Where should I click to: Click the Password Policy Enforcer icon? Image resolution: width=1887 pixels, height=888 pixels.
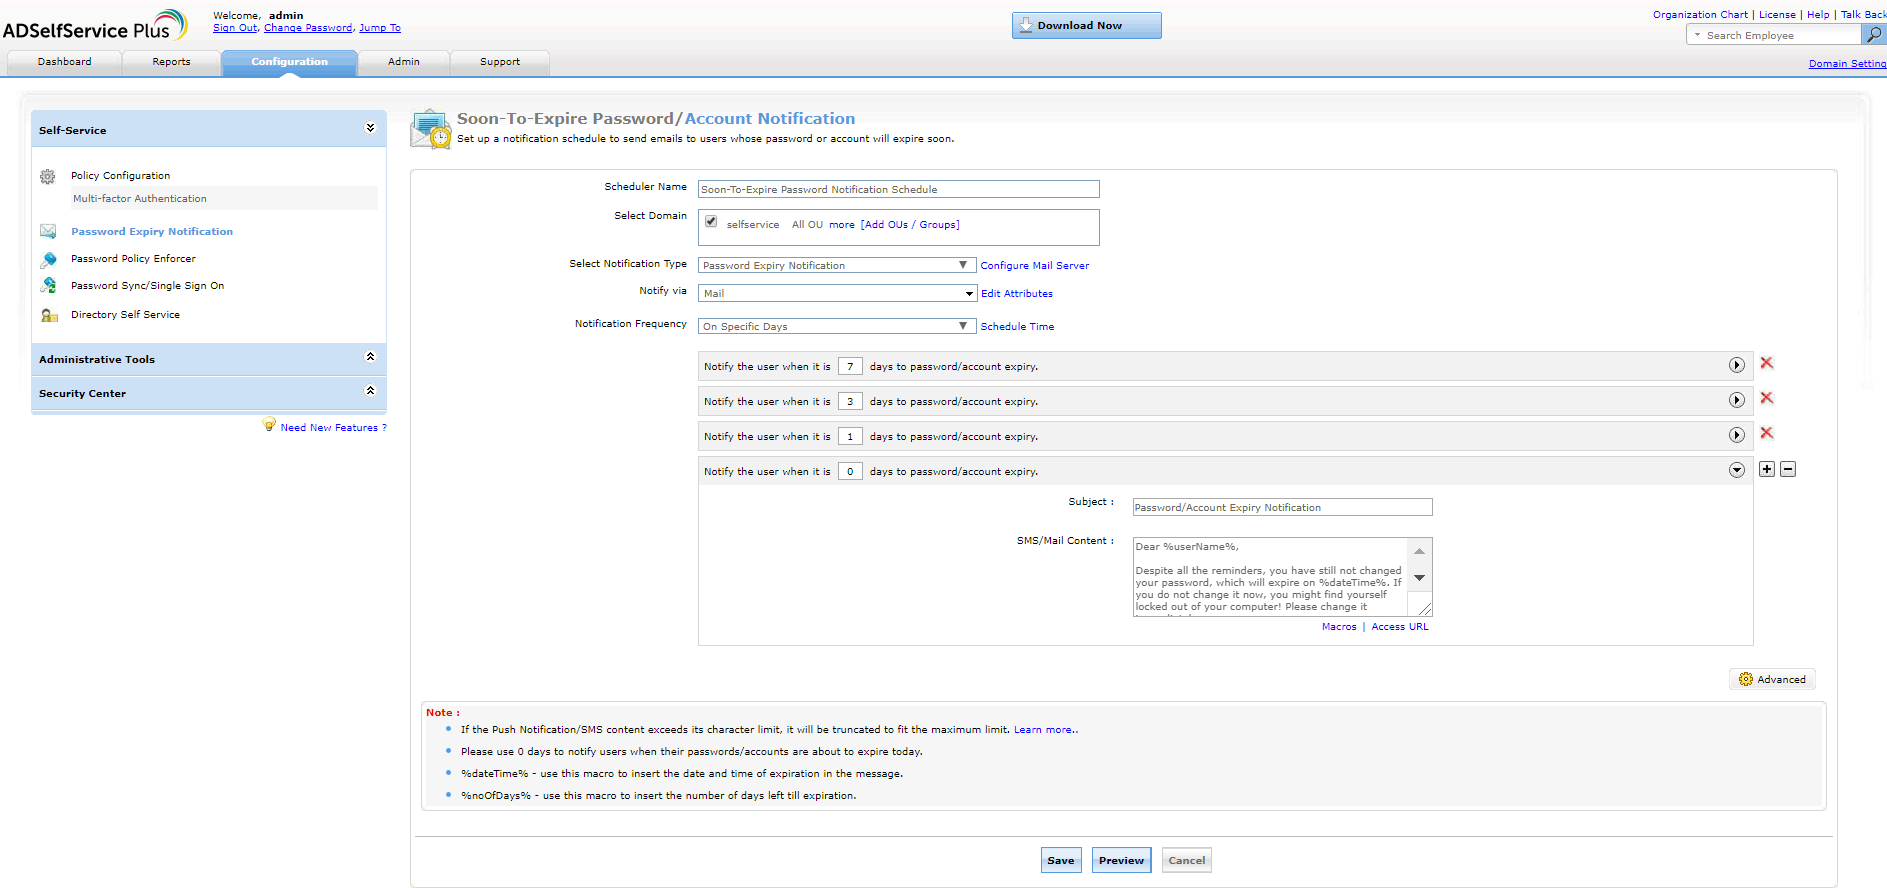point(48,259)
